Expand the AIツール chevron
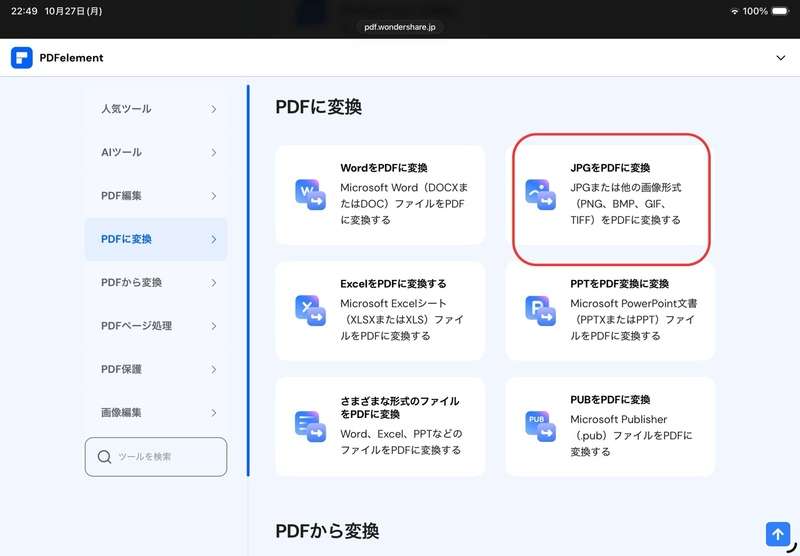The image size is (800, 556). [x=214, y=153]
